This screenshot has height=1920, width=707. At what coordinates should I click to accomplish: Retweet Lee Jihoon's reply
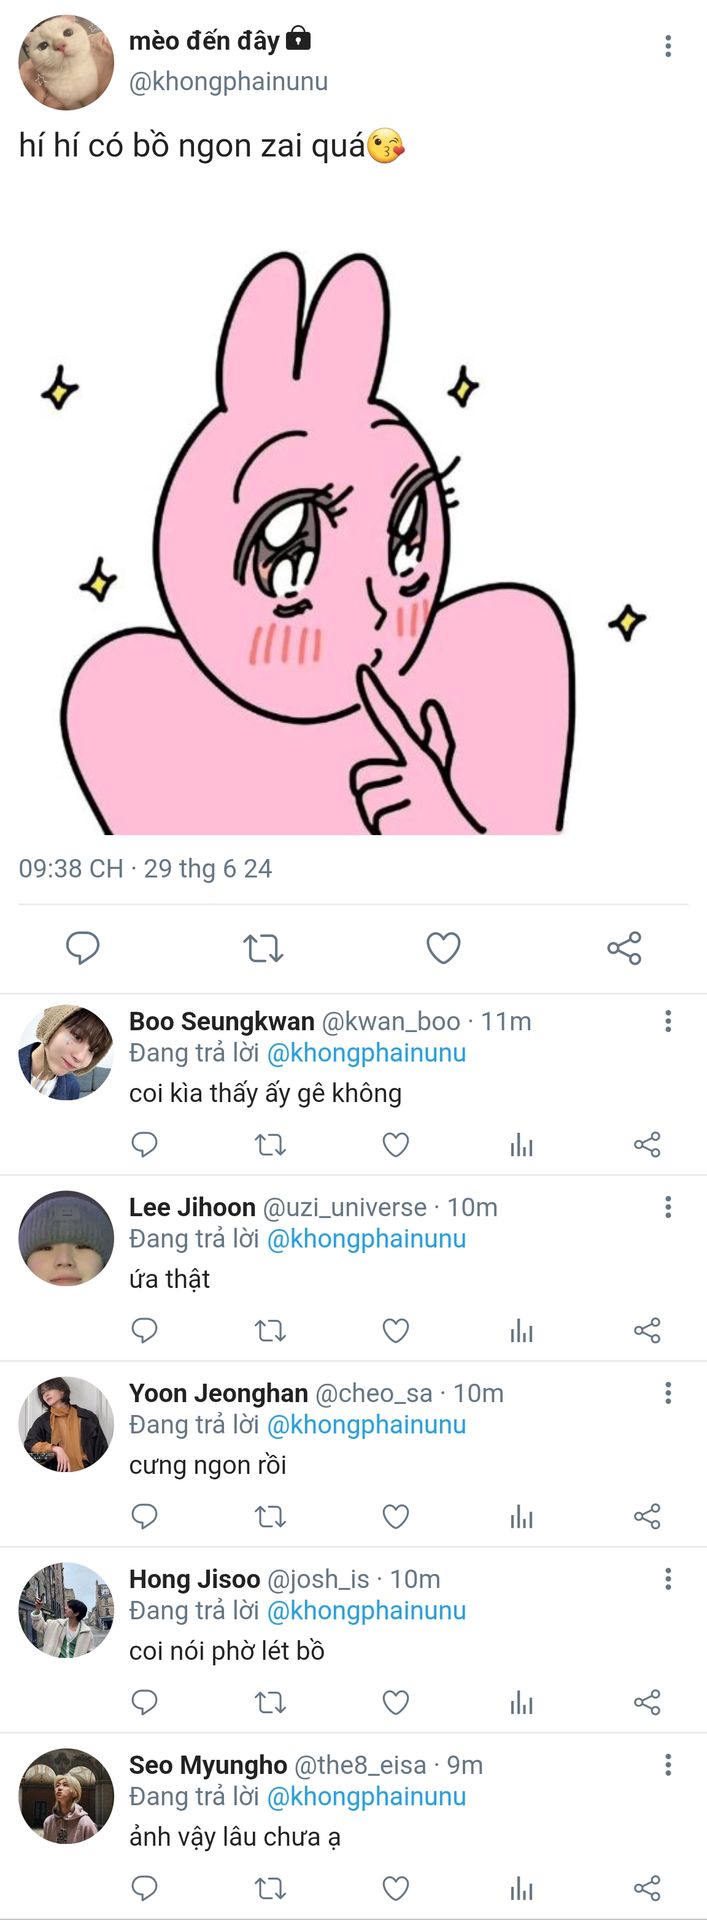270,1330
